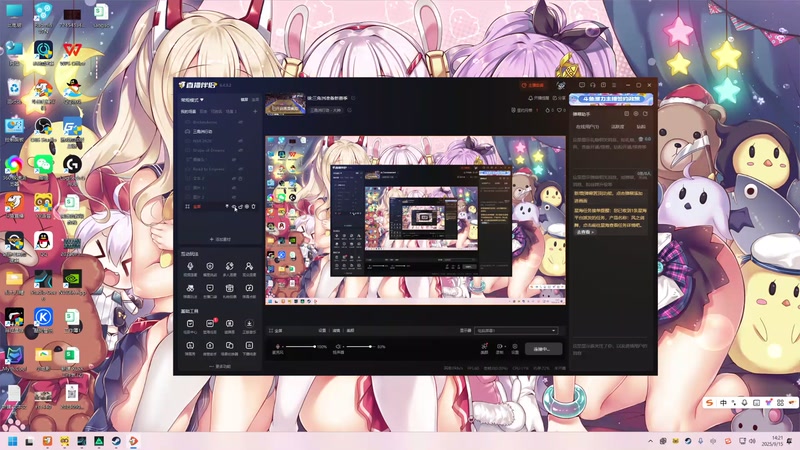Click the microphone icon beside the volume slider

278,346
